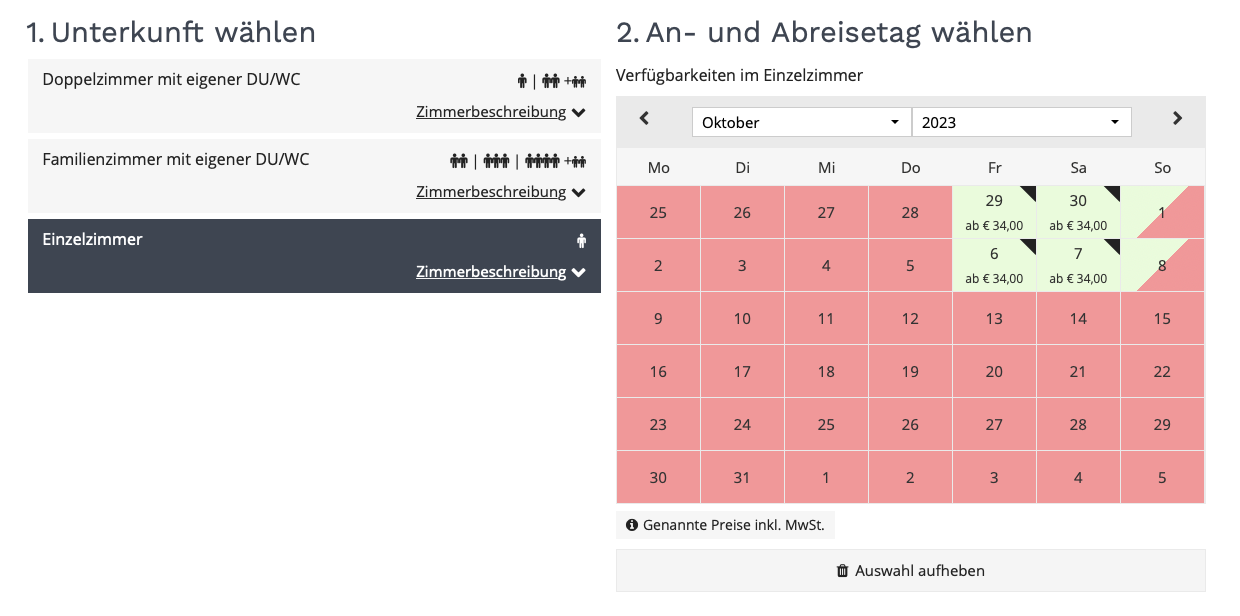The height and width of the screenshot is (616, 1240).
Task: Expand Zimmerbeschreibung under Familienzimmer
Action: pyautogui.click(x=500, y=192)
